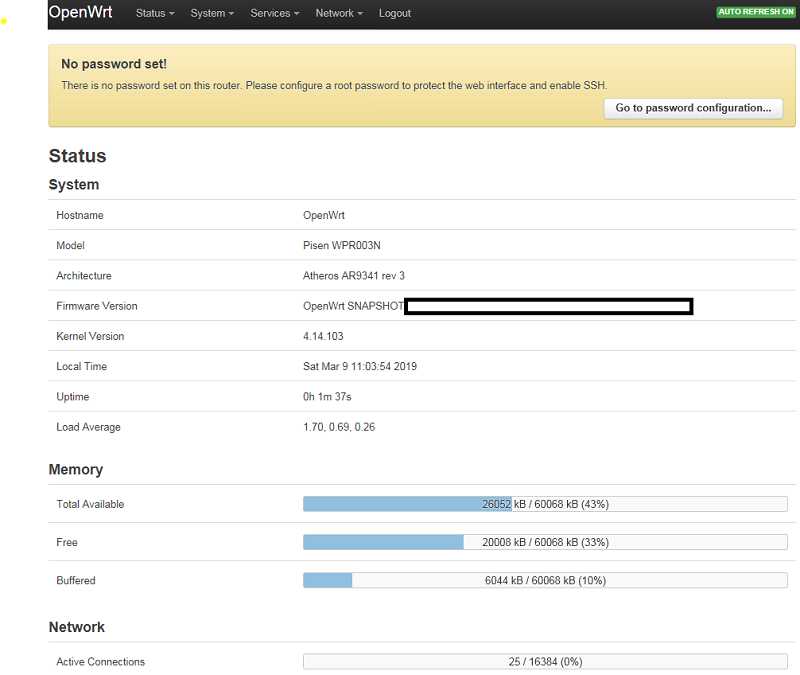This screenshot has height=675, width=800.
Task: Click the Memory section heading
Action: coord(76,469)
